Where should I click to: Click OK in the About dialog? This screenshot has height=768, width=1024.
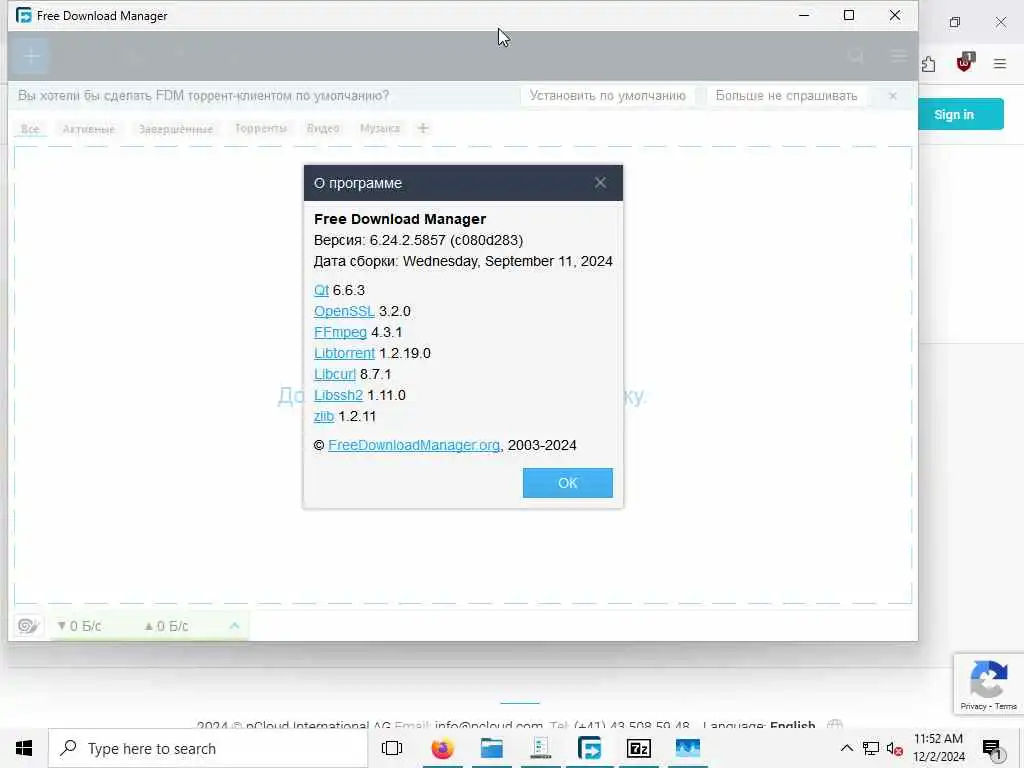point(568,483)
